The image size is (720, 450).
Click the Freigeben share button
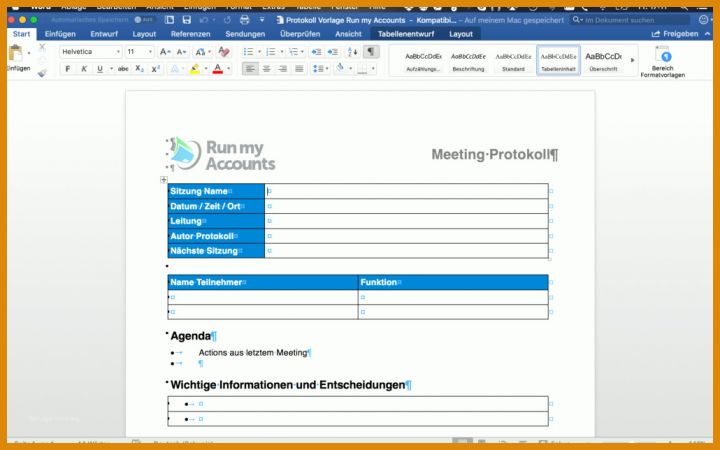point(675,34)
